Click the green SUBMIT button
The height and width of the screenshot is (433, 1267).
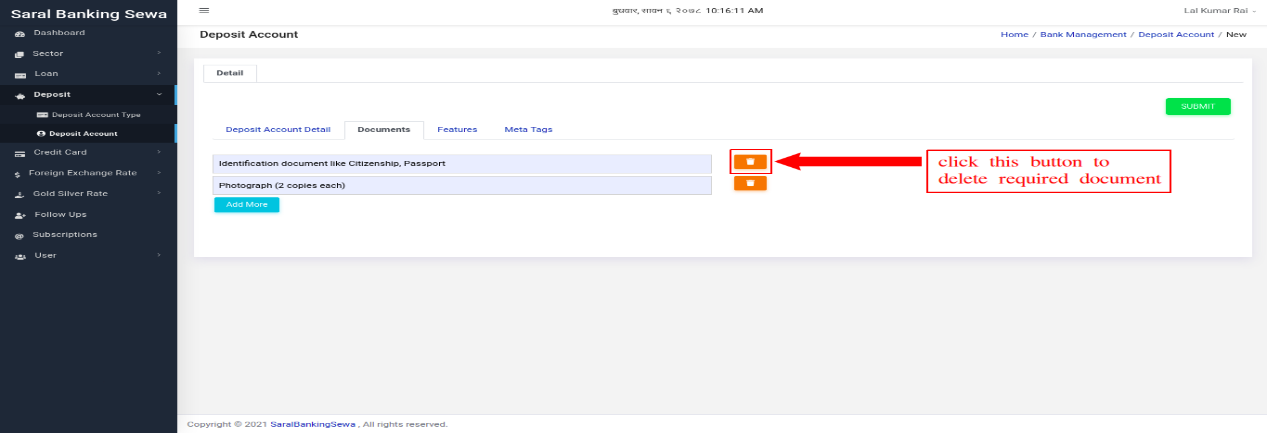[x=1198, y=106]
